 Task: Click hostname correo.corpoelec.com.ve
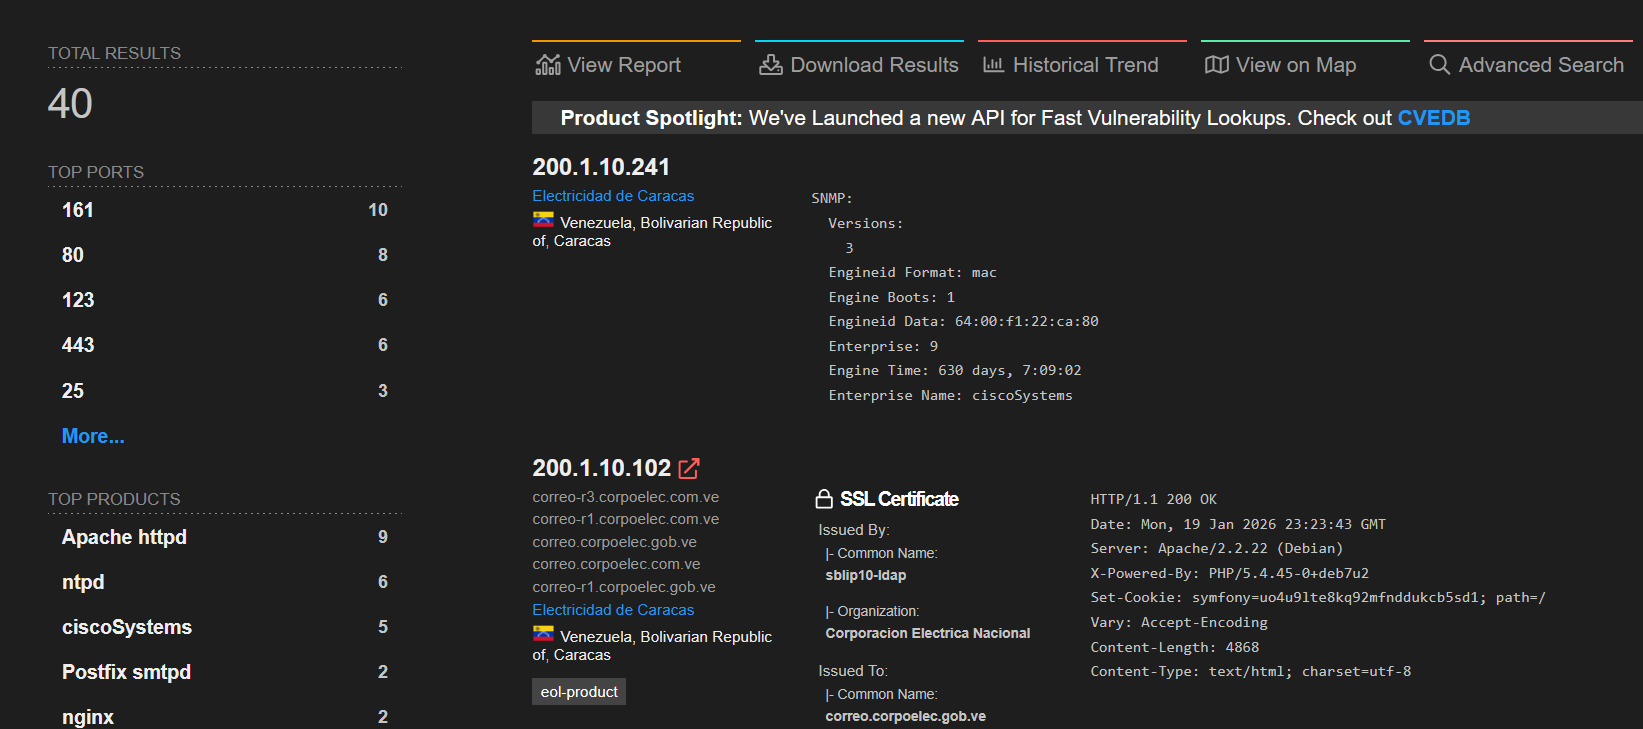click(x=616, y=564)
